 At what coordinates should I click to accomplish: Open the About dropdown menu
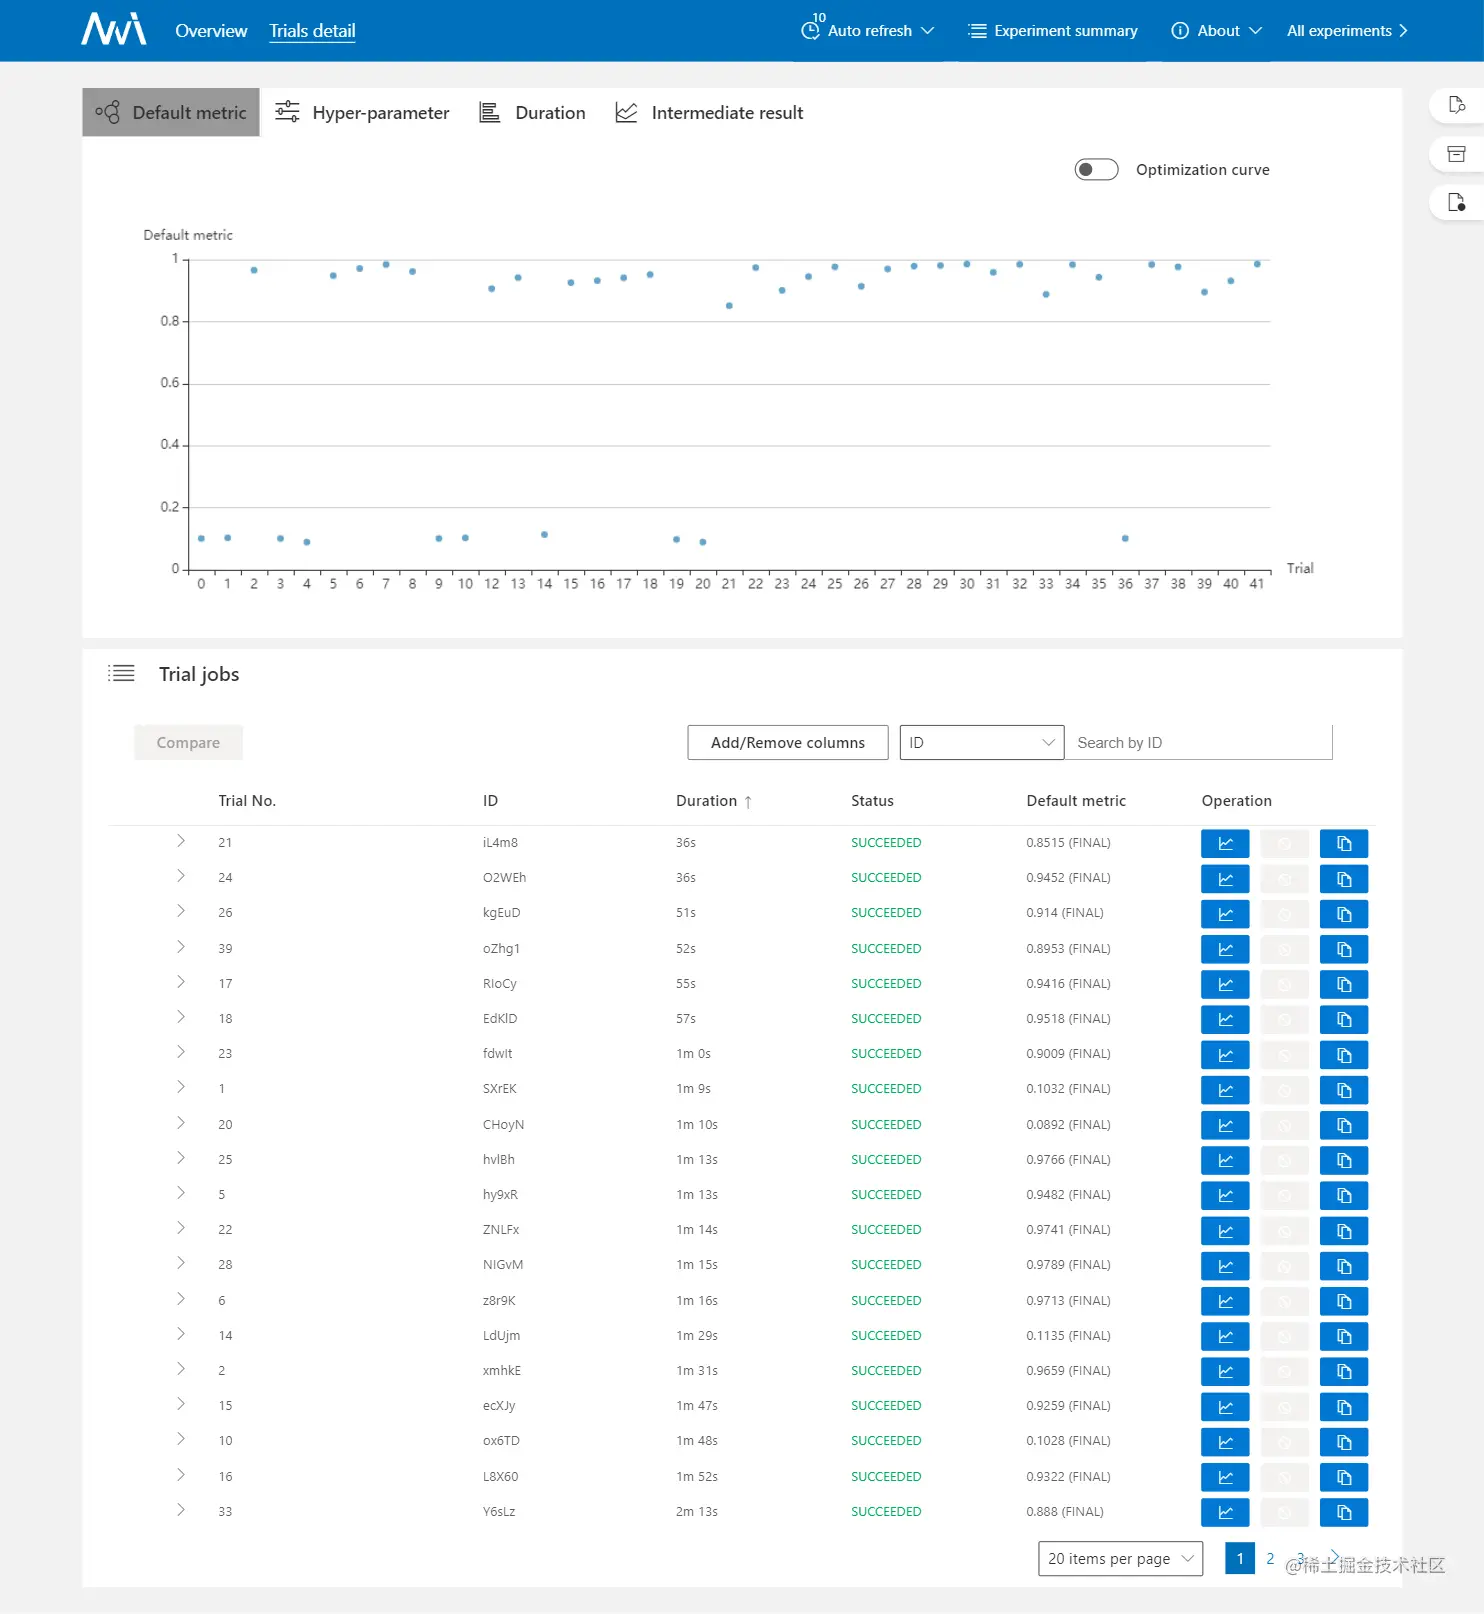point(1216,30)
